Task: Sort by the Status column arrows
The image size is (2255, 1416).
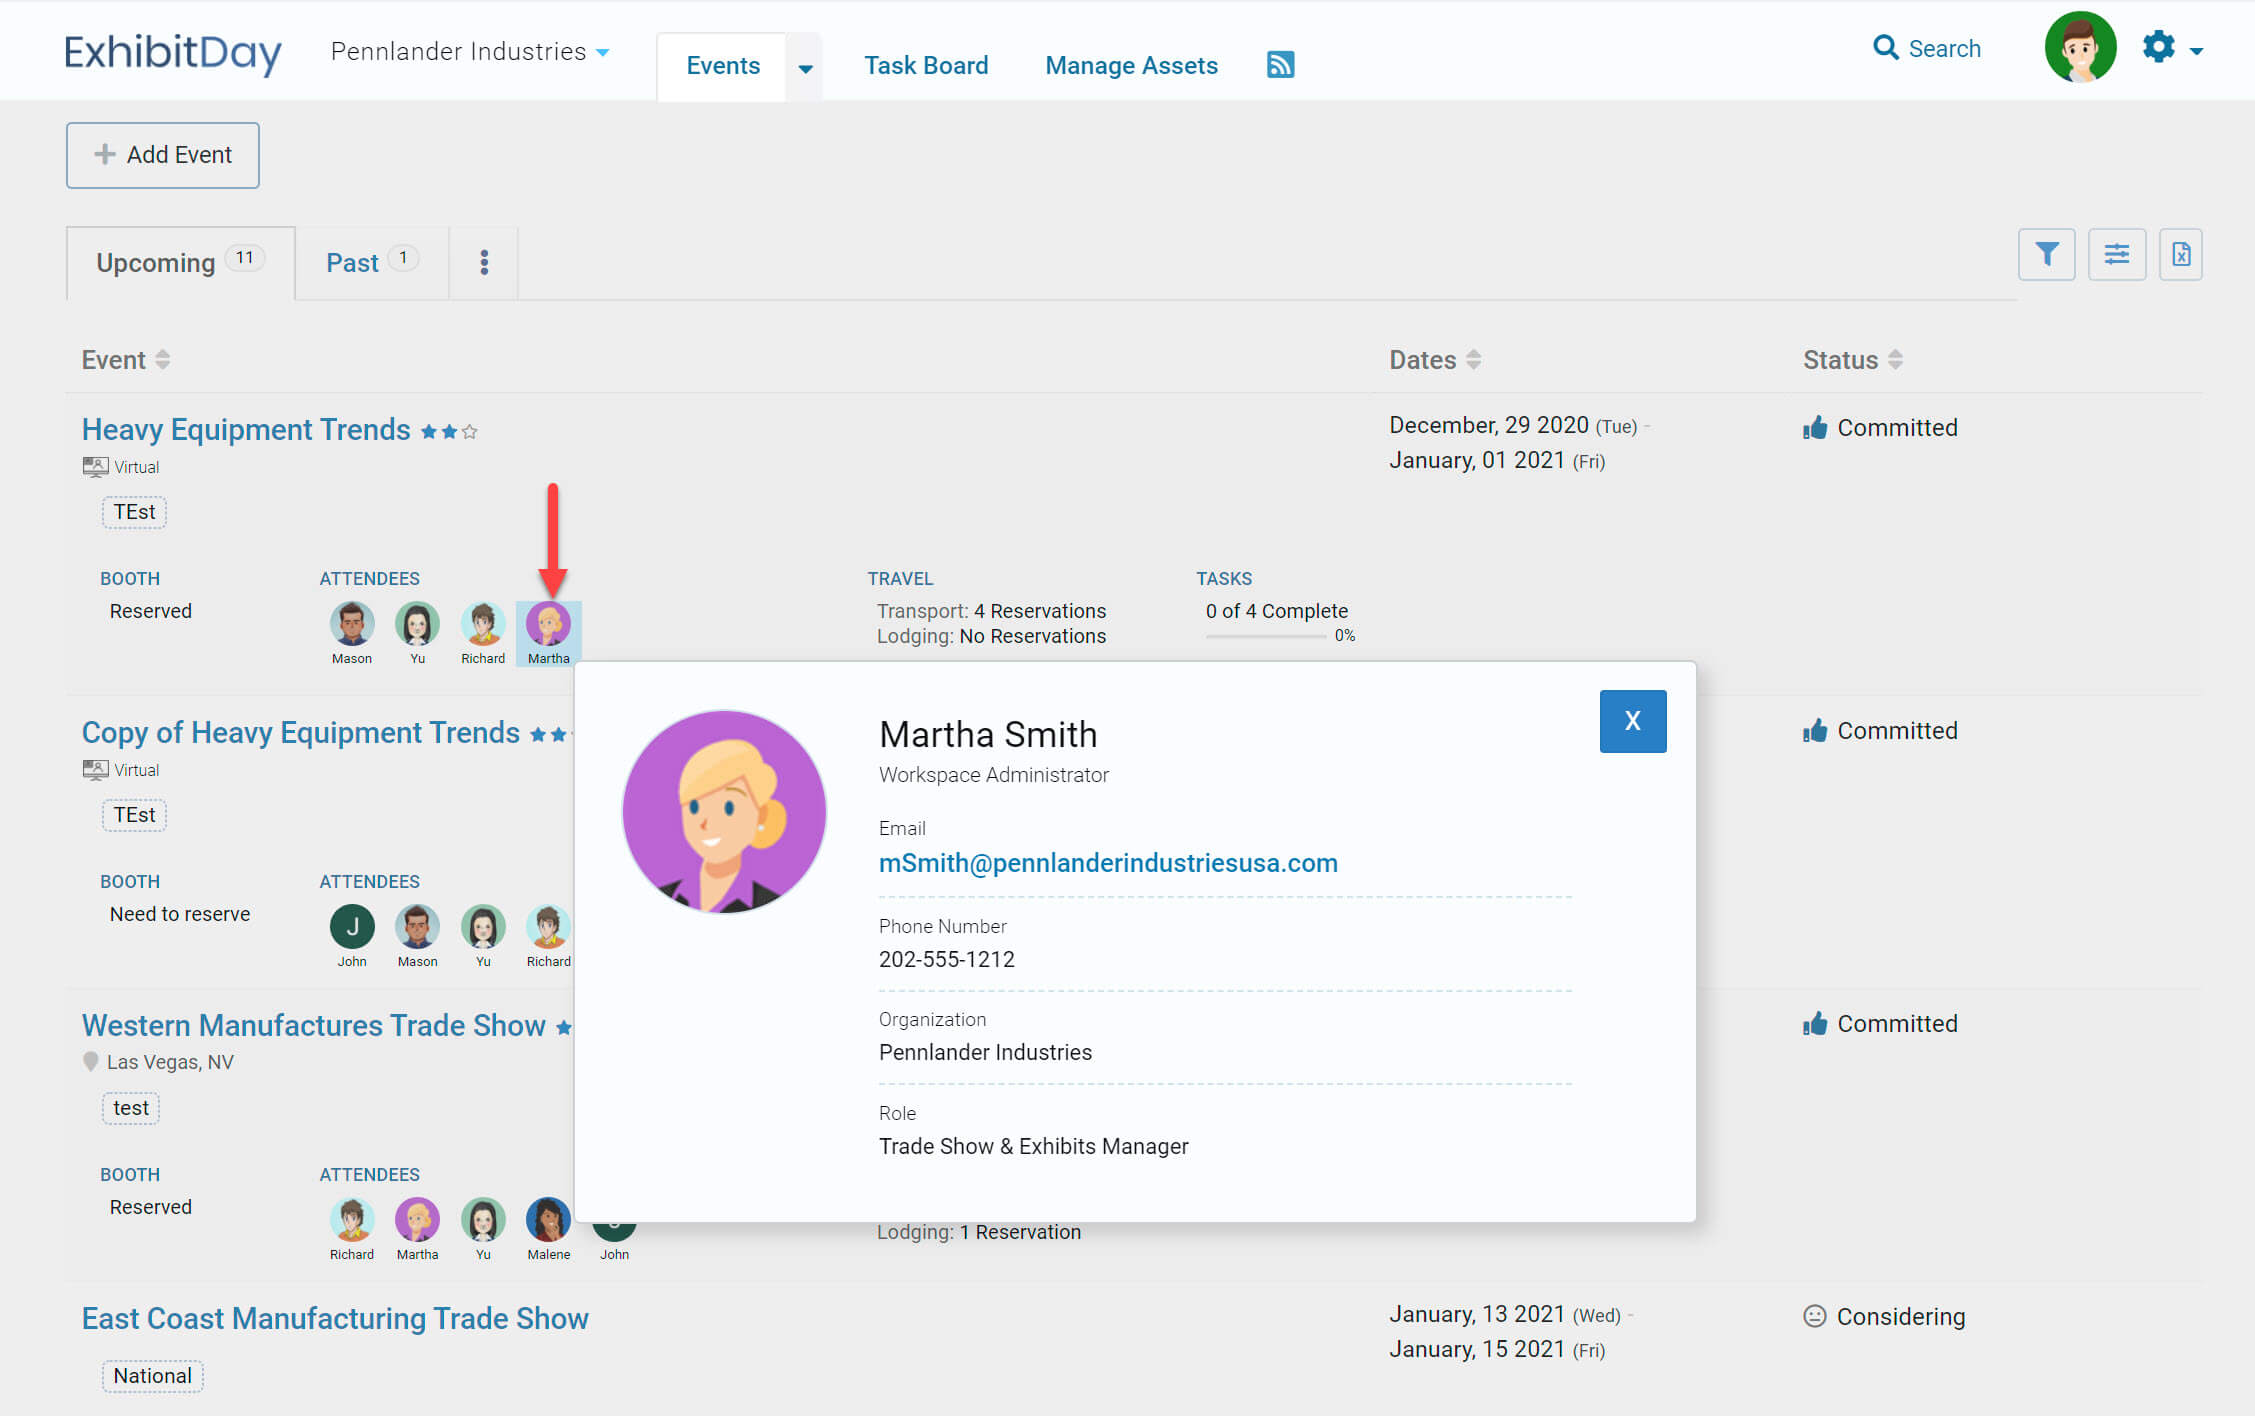Action: (x=1895, y=360)
